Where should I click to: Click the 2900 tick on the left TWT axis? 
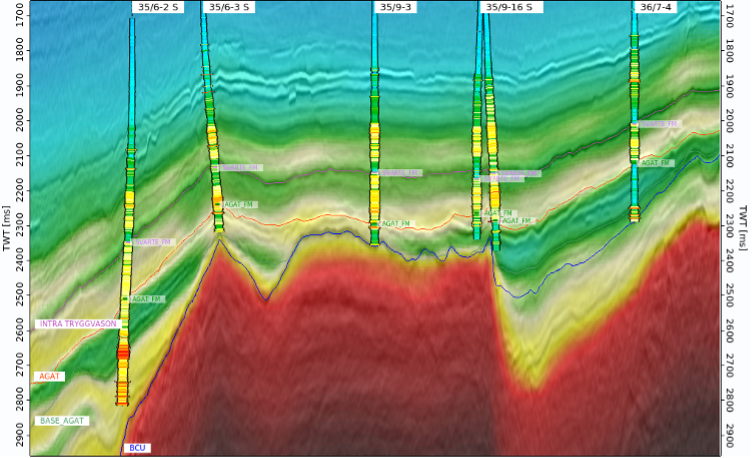click(20, 434)
